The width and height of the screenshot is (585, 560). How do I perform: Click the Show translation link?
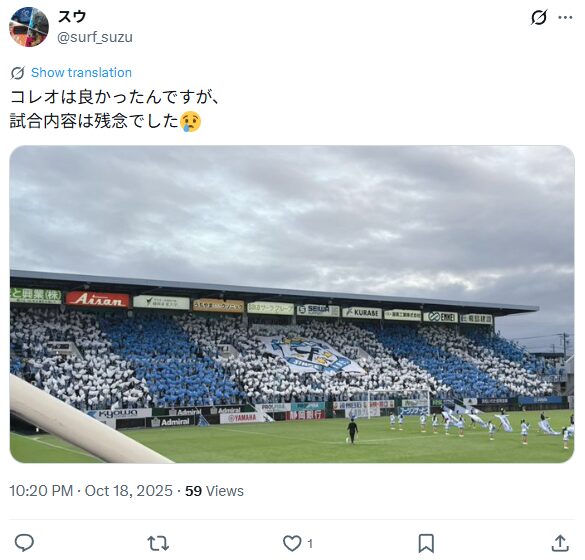(81, 72)
